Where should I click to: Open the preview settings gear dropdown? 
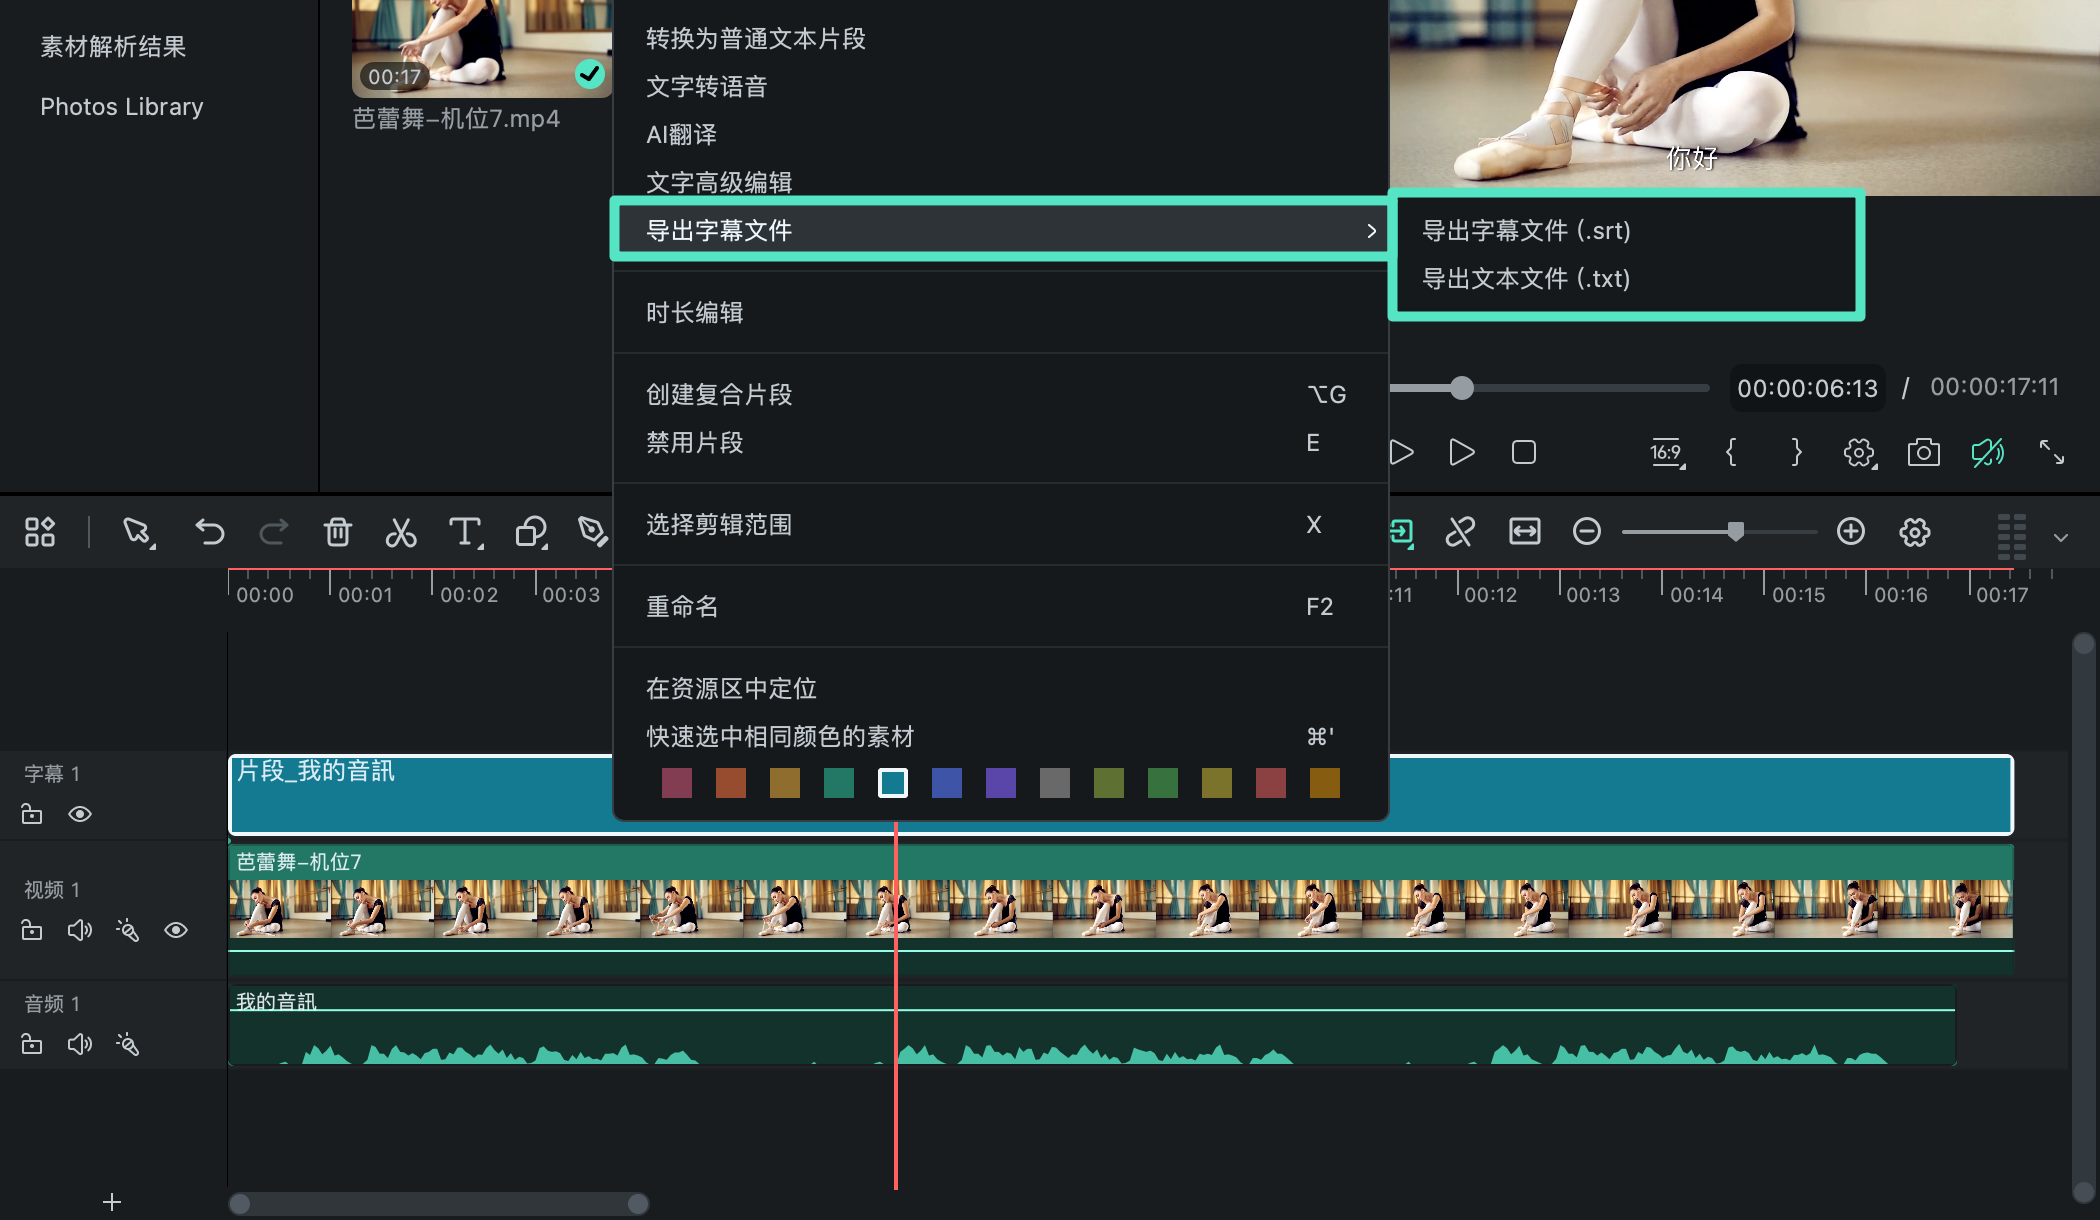pyautogui.click(x=1860, y=452)
